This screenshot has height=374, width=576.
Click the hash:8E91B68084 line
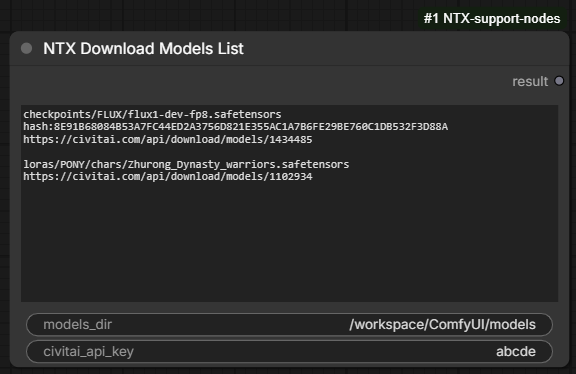235,127
